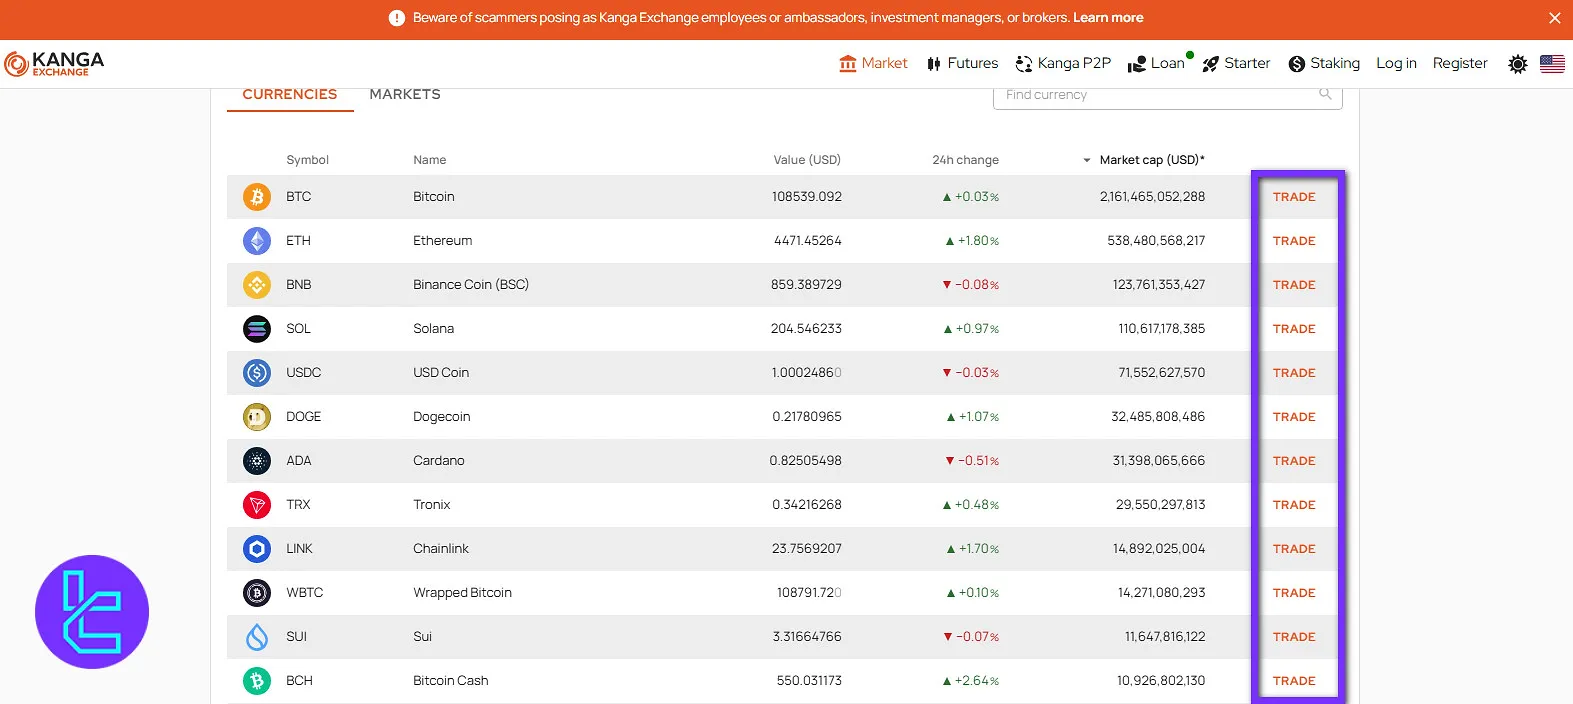Toggle the light/dark theme sun icon

coord(1517,64)
